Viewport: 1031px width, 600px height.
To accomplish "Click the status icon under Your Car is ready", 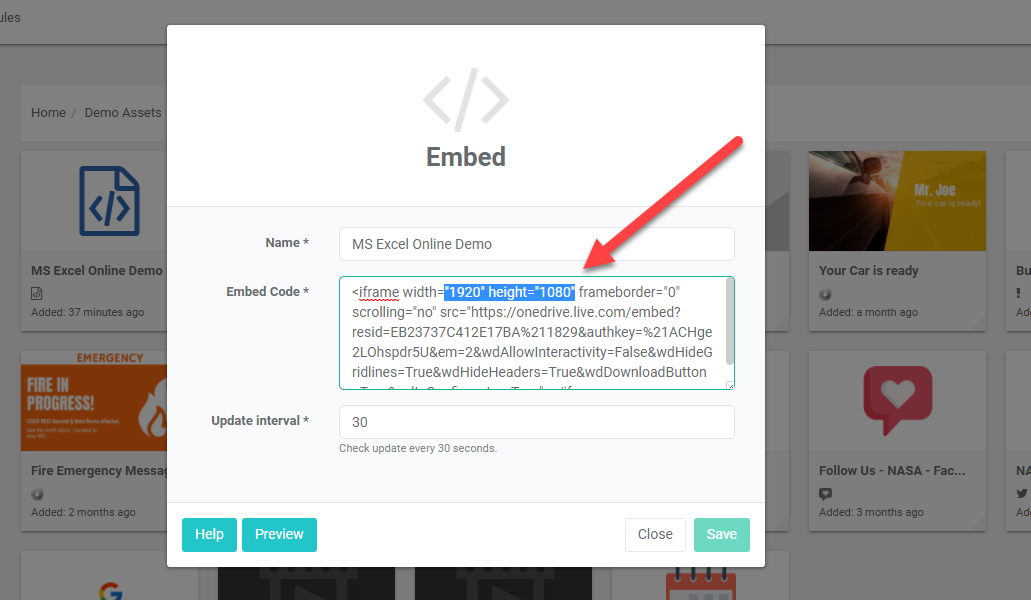I will [x=825, y=294].
